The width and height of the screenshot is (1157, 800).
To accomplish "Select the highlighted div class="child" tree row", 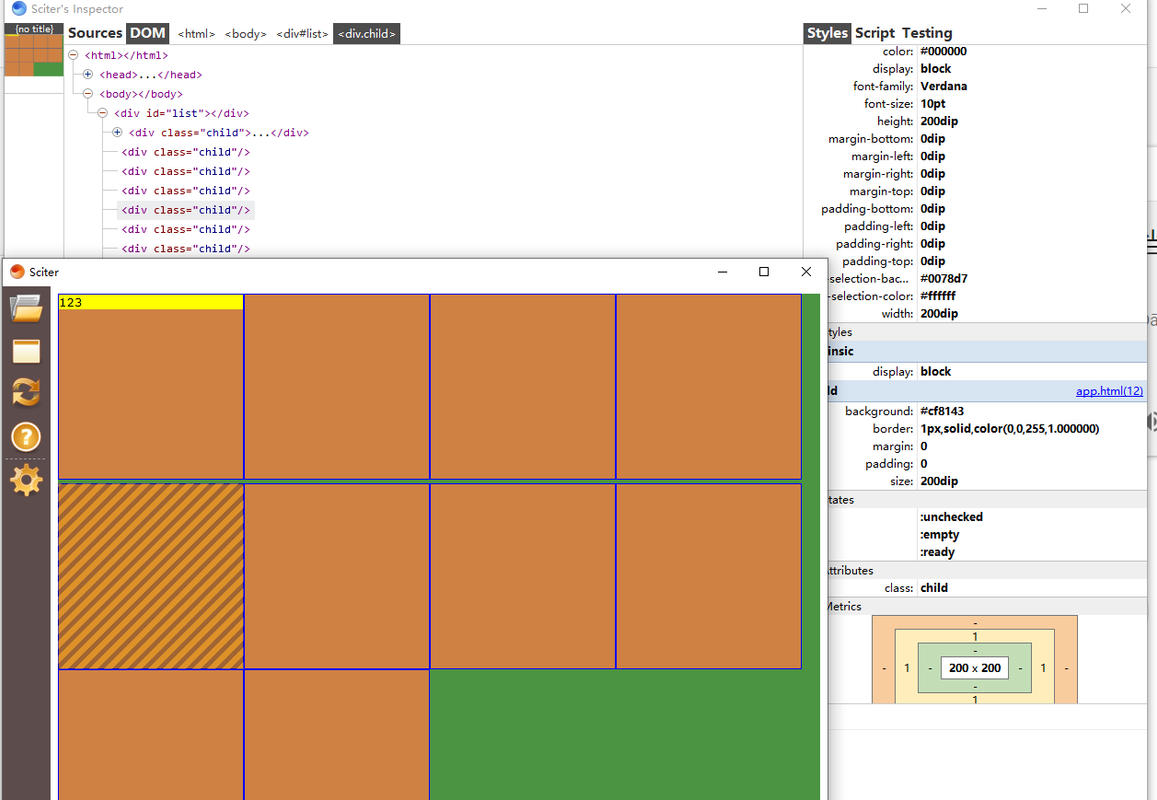I will coord(186,210).
